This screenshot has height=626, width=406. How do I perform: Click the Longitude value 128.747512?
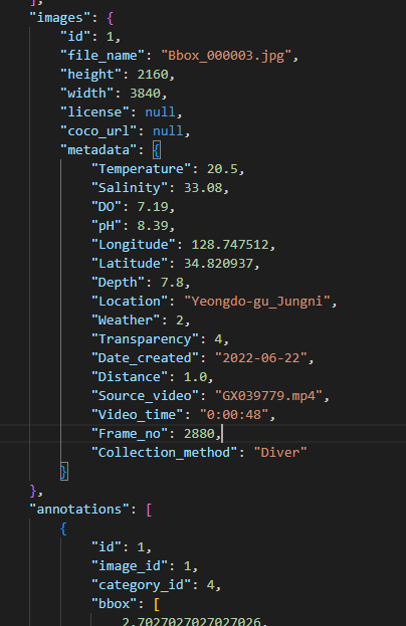pyautogui.click(x=230, y=244)
